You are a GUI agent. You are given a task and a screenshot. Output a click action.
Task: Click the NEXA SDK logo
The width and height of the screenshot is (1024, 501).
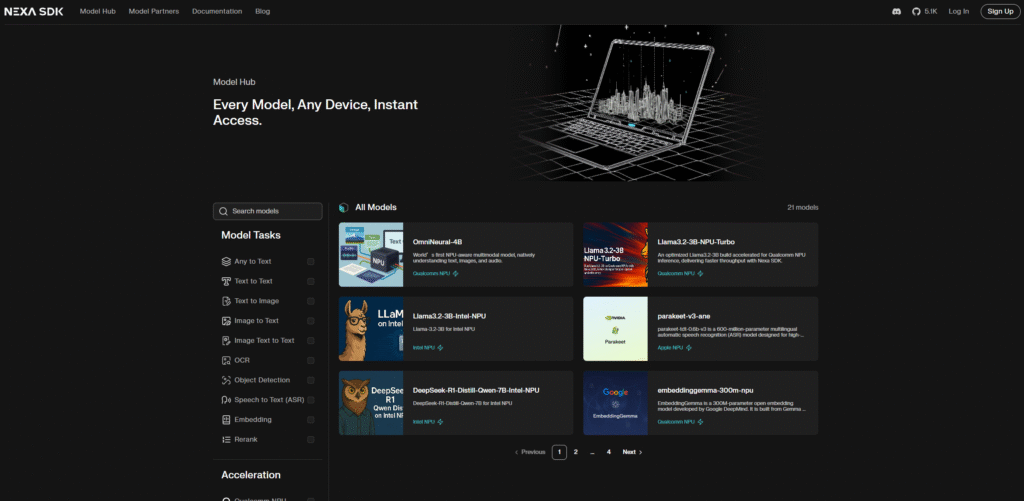[x=34, y=11]
